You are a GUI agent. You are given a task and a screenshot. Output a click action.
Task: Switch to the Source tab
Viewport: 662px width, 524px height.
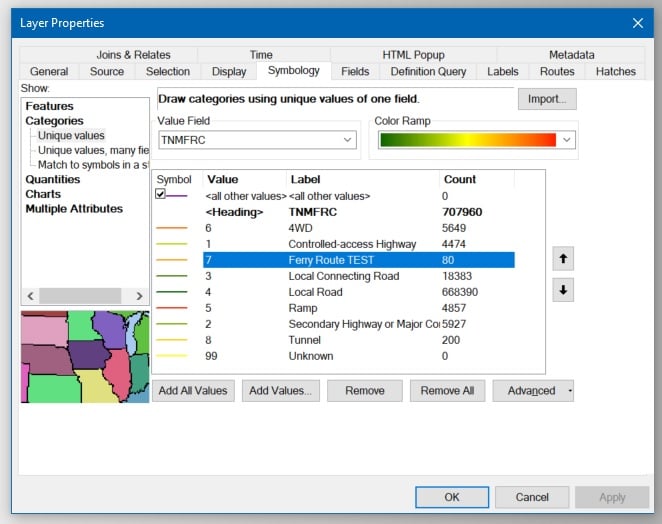(x=107, y=71)
